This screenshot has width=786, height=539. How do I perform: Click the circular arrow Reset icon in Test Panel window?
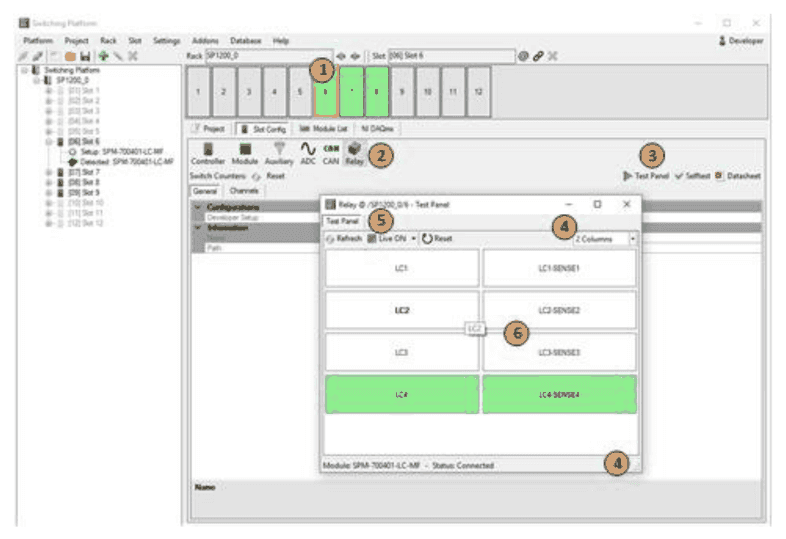point(427,239)
